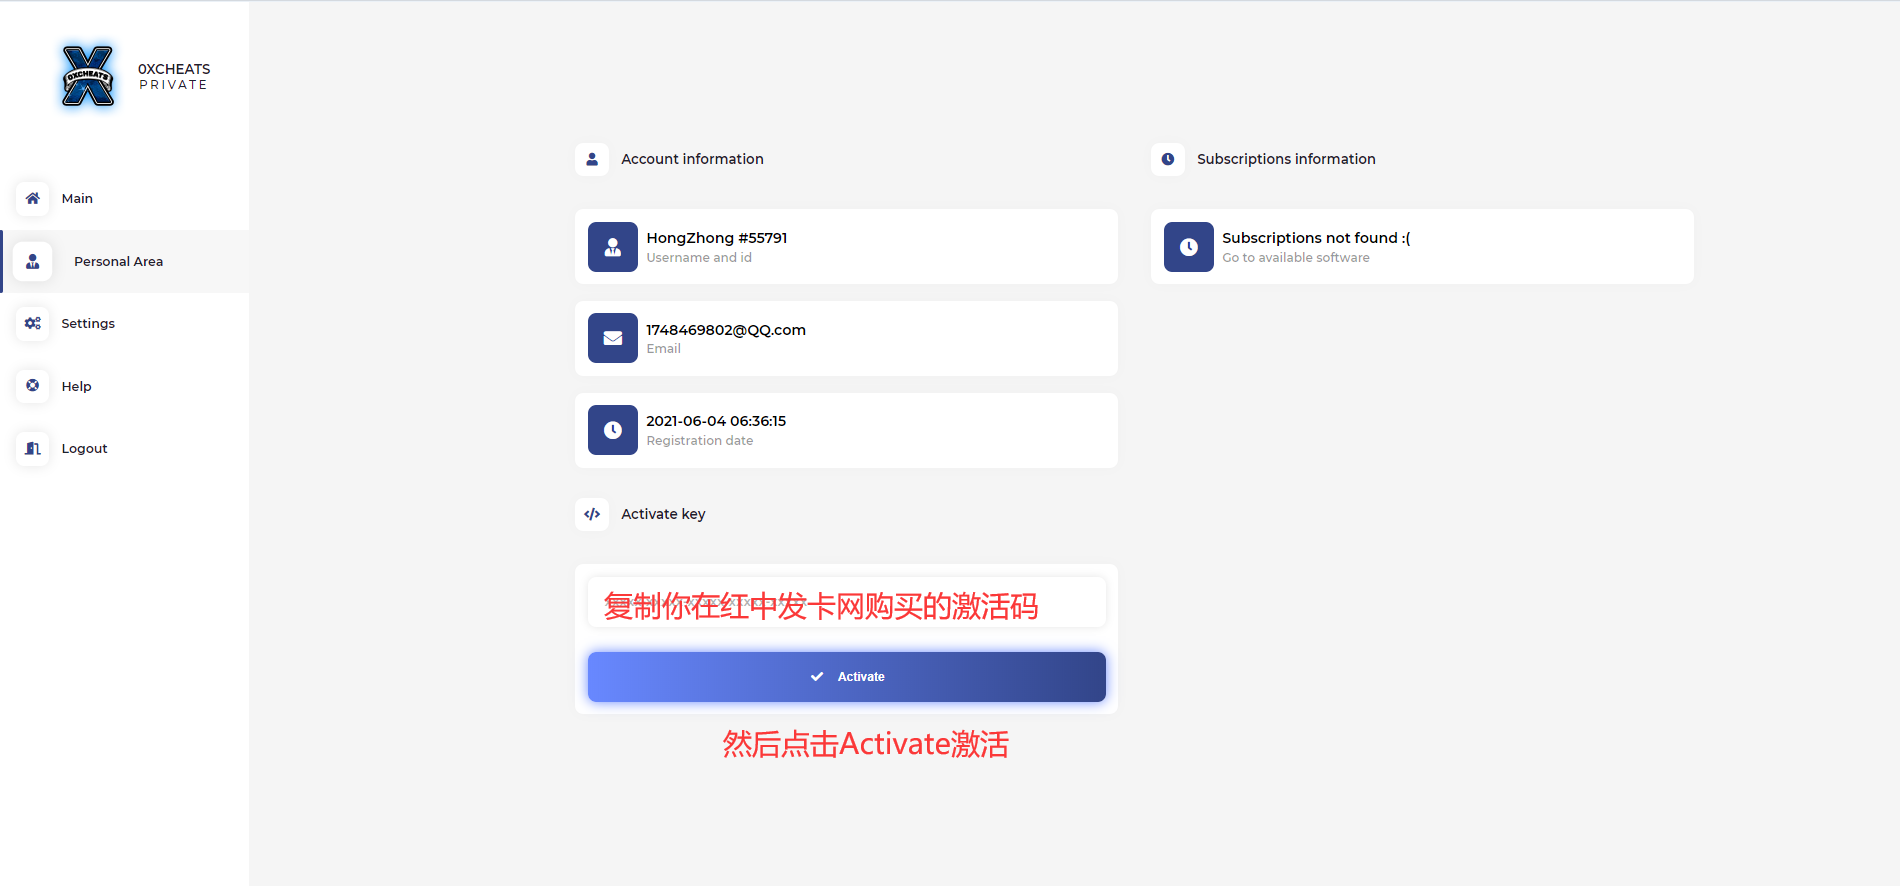This screenshot has height=886, width=1900.
Task: Follow the Go to available software link
Action: pos(1296,258)
